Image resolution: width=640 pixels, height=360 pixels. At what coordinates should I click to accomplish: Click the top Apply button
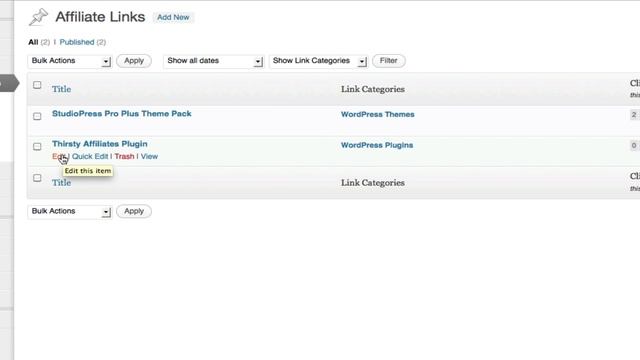click(134, 61)
